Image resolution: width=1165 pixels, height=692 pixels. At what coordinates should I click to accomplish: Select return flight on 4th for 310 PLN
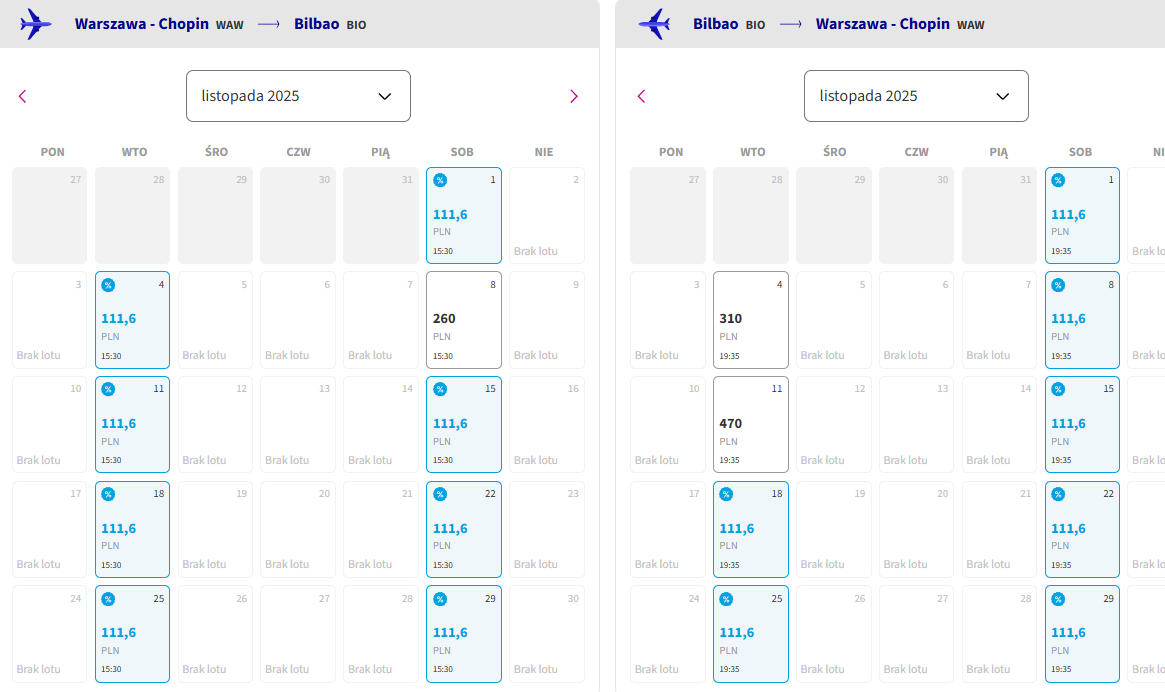(x=750, y=320)
